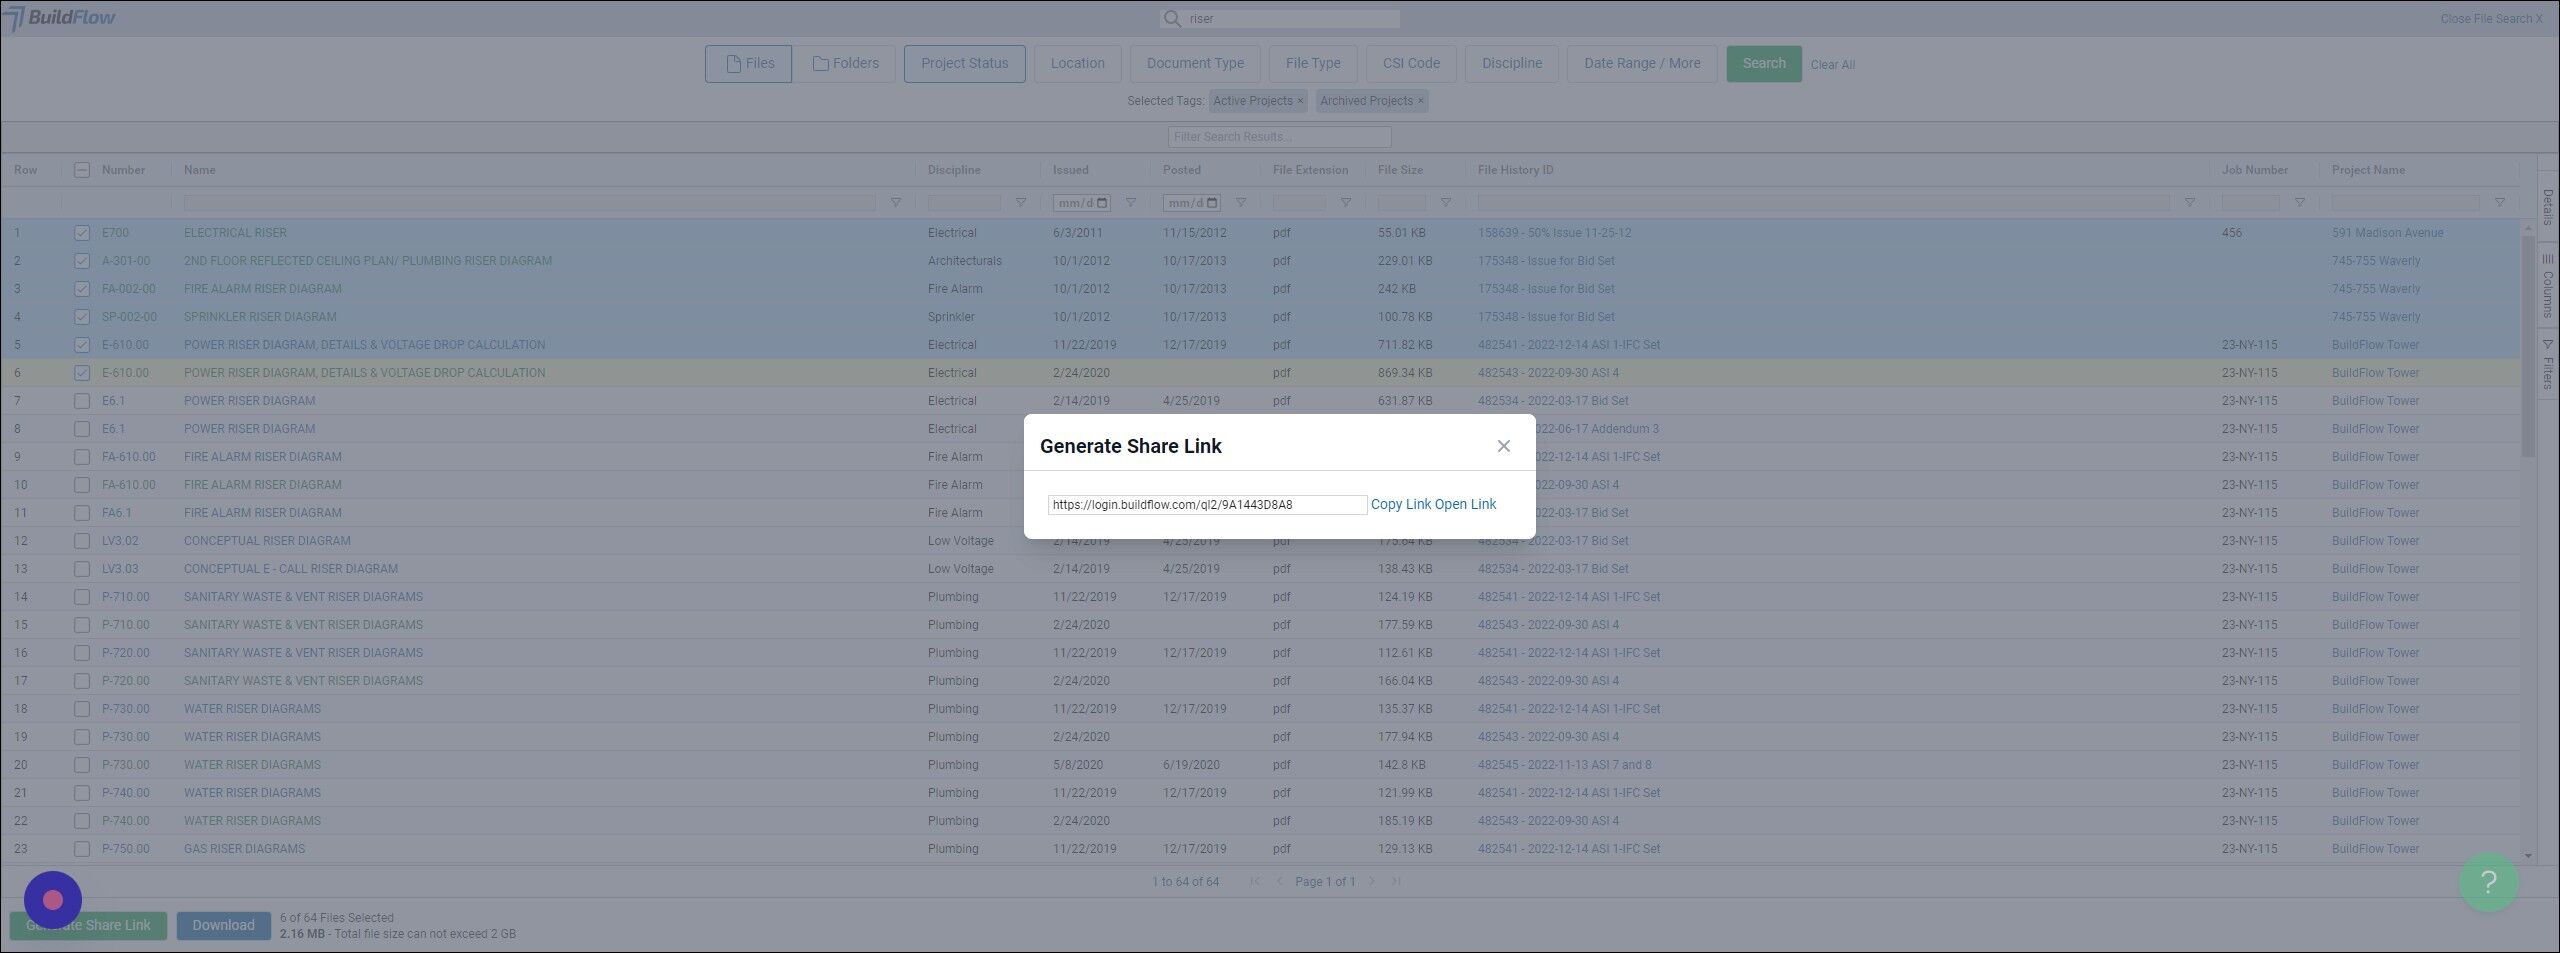The width and height of the screenshot is (2560, 953).
Task: Select the share link URL field
Action: point(1207,505)
